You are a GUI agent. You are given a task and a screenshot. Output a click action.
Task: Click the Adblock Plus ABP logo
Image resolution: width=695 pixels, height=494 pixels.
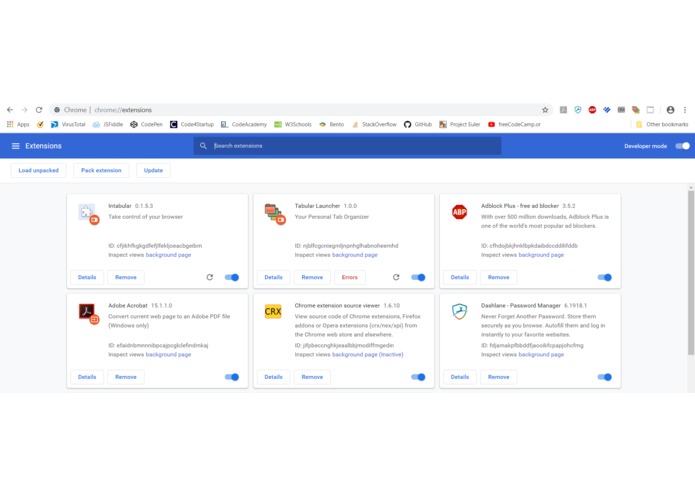click(x=459, y=212)
